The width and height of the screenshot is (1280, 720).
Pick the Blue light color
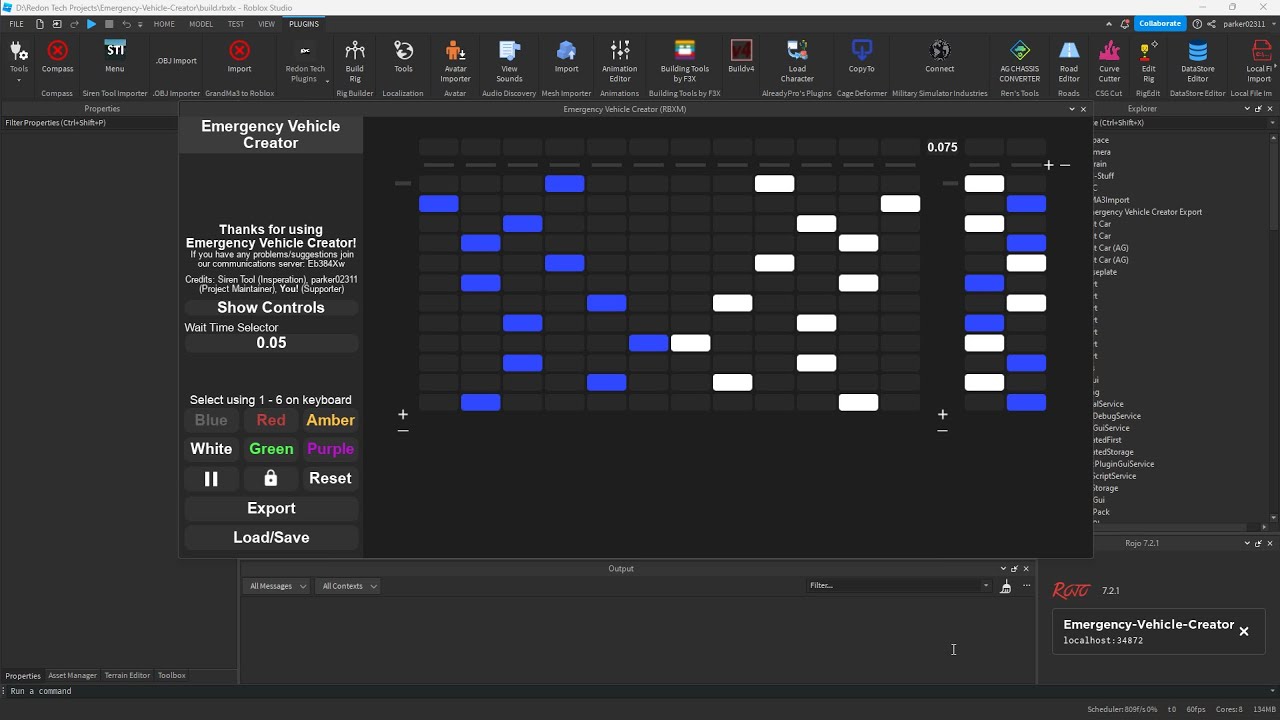211,420
